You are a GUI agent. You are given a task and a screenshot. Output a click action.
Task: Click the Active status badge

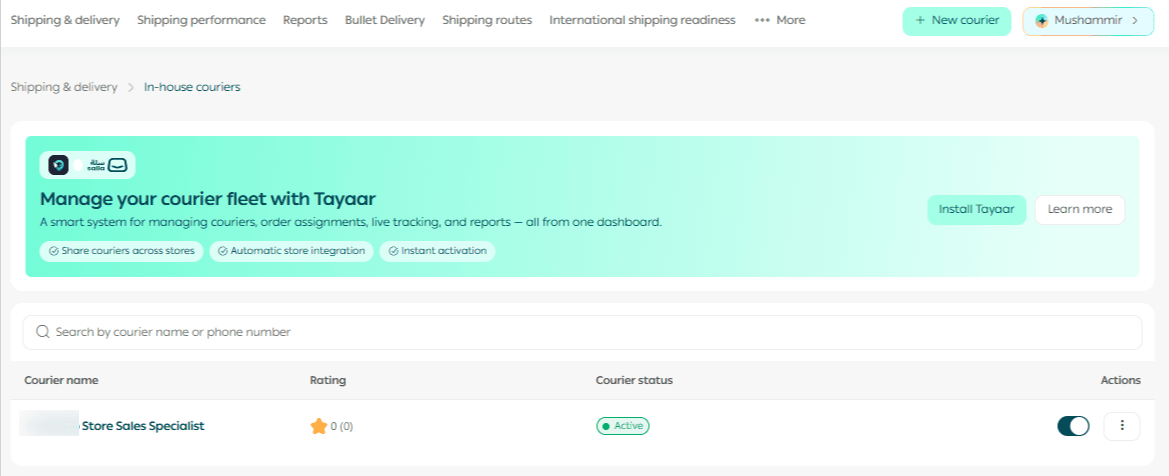coord(623,426)
